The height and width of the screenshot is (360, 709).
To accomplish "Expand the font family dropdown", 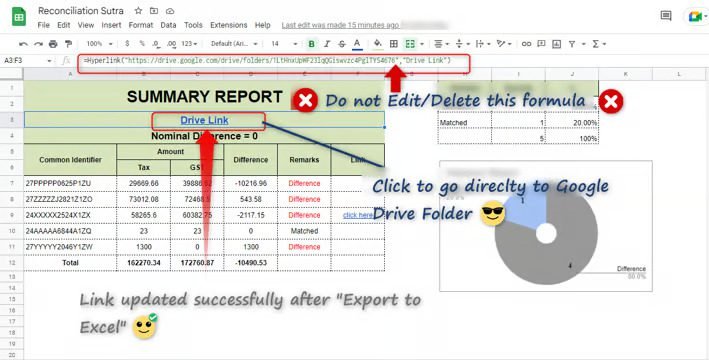I will coord(234,44).
